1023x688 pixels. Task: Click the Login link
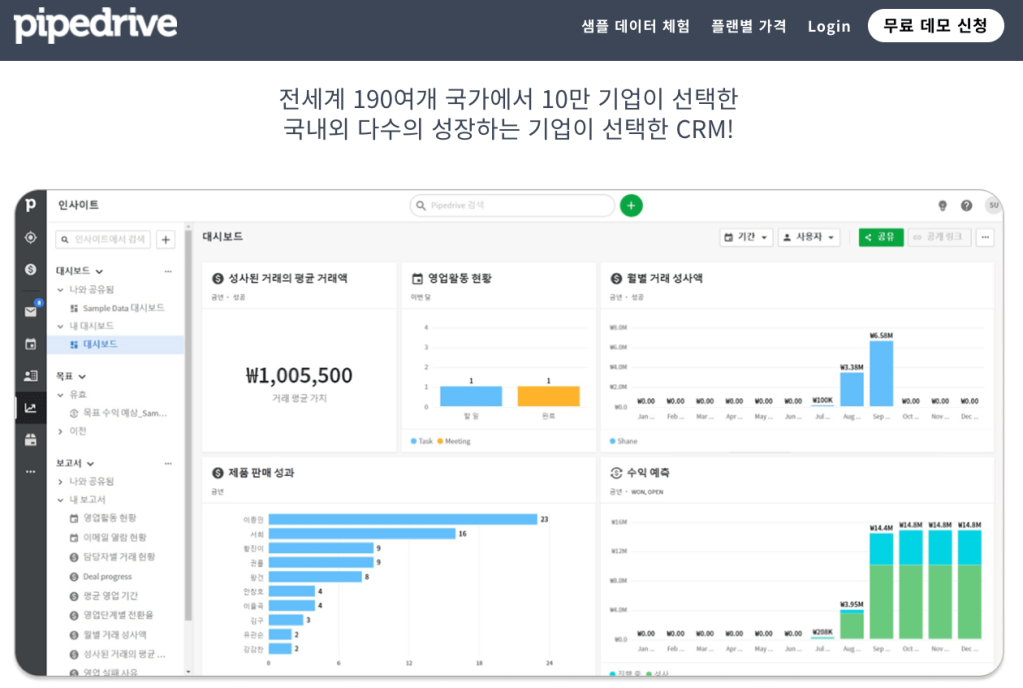(x=829, y=27)
